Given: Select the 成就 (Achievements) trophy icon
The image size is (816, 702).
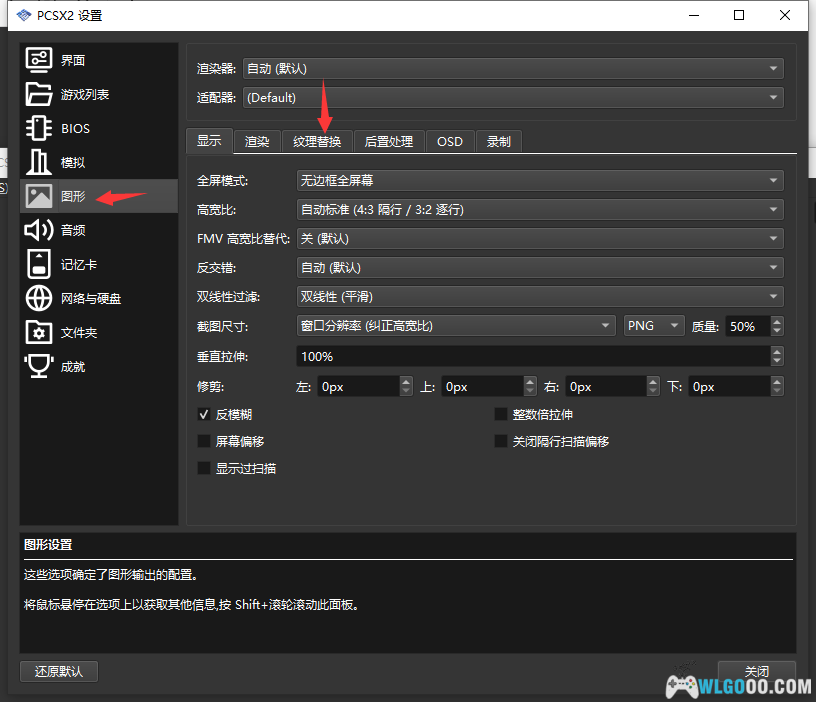Looking at the screenshot, I should click(x=39, y=366).
